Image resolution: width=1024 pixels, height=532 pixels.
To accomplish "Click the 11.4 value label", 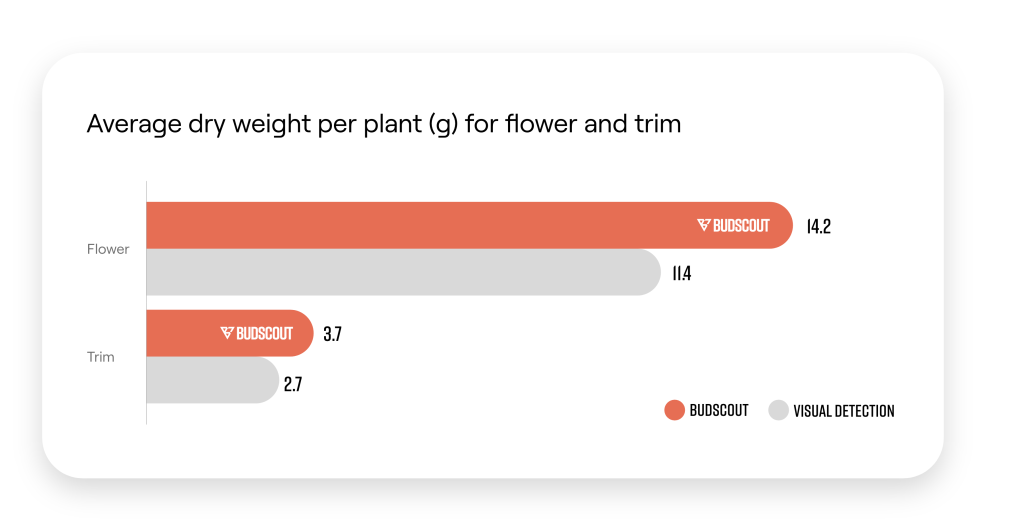I will (x=682, y=274).
